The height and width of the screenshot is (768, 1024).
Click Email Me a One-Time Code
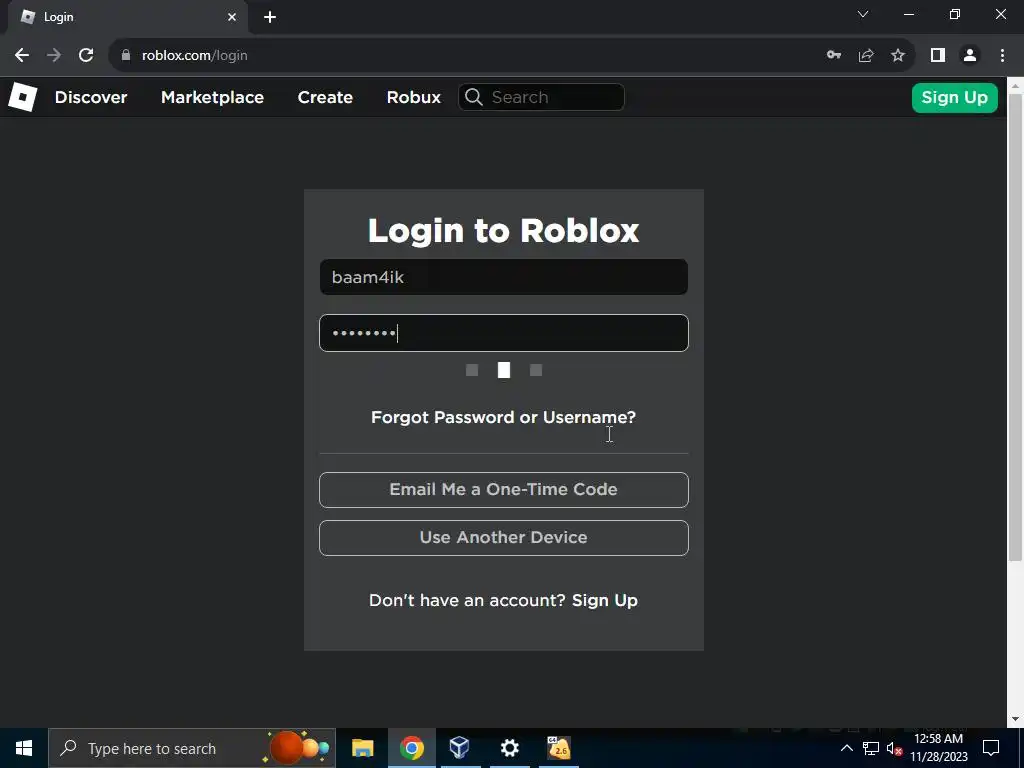click(504, 490)
